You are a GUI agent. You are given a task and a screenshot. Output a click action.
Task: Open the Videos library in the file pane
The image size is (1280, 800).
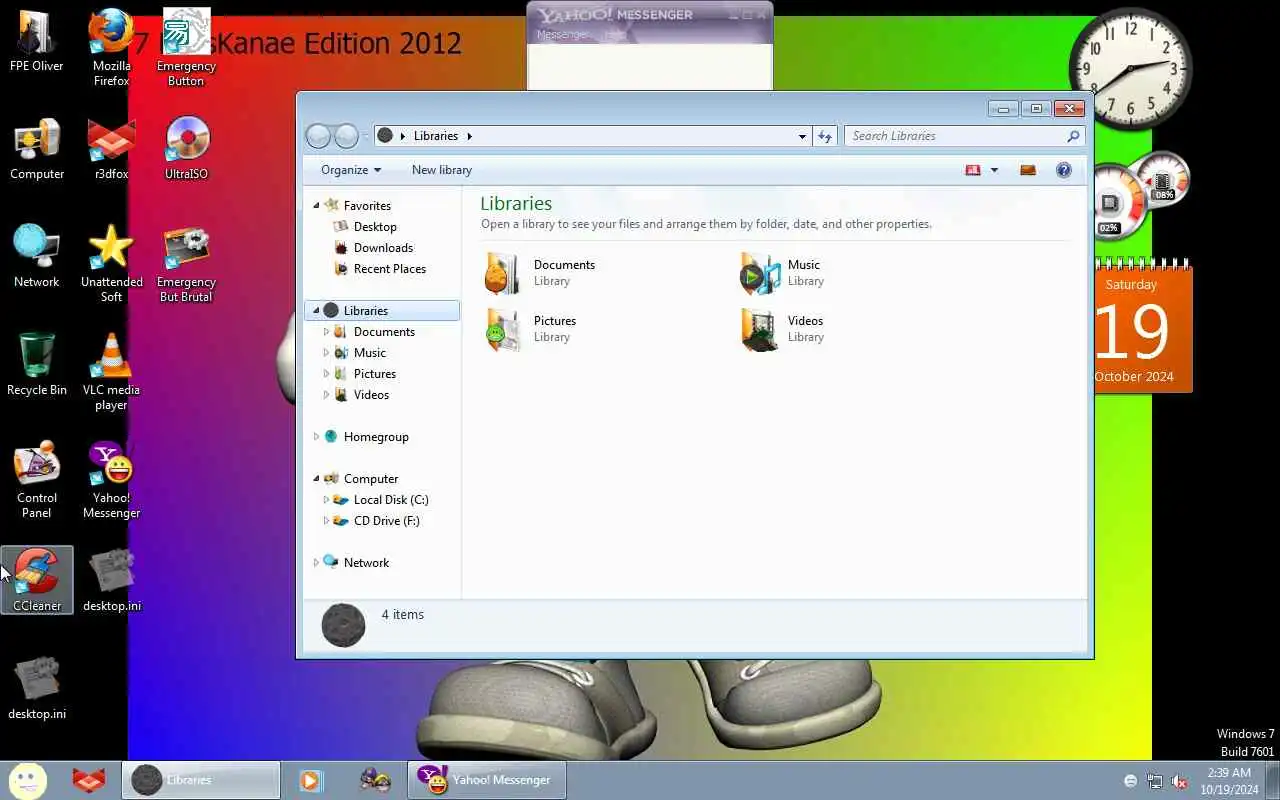point(782,329)
